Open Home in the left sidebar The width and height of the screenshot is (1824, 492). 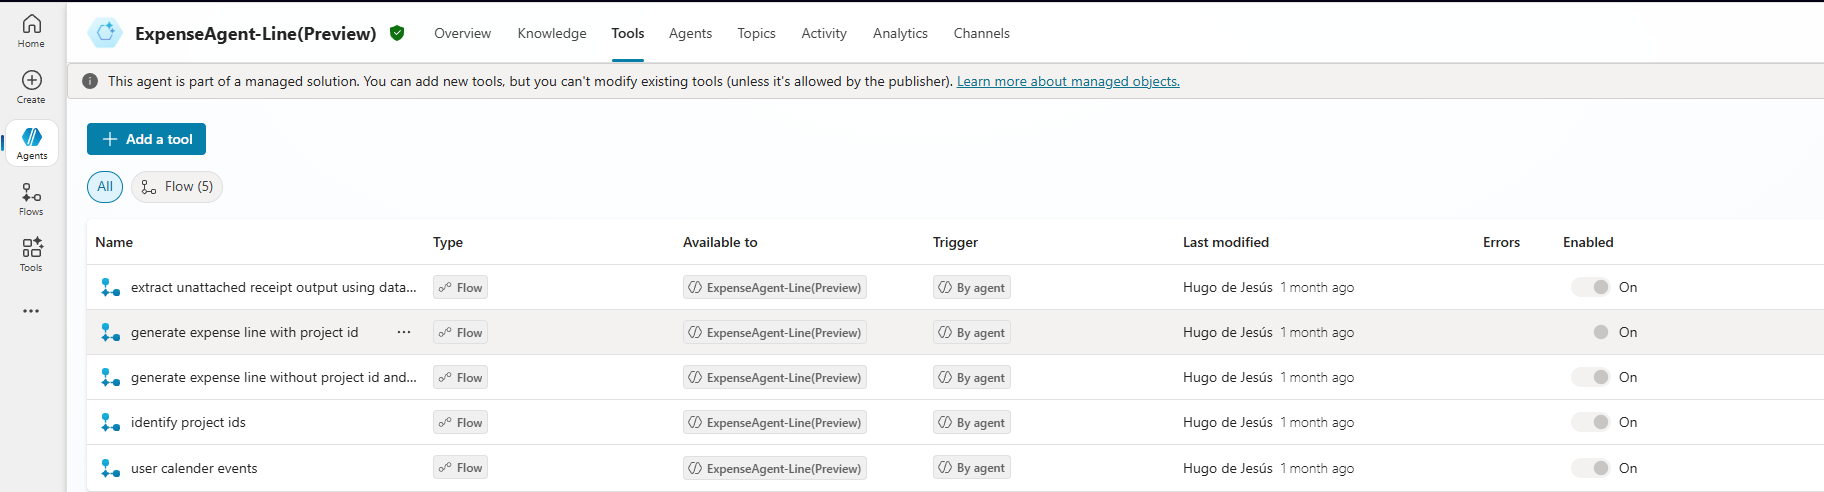click(x=31, y=30)
